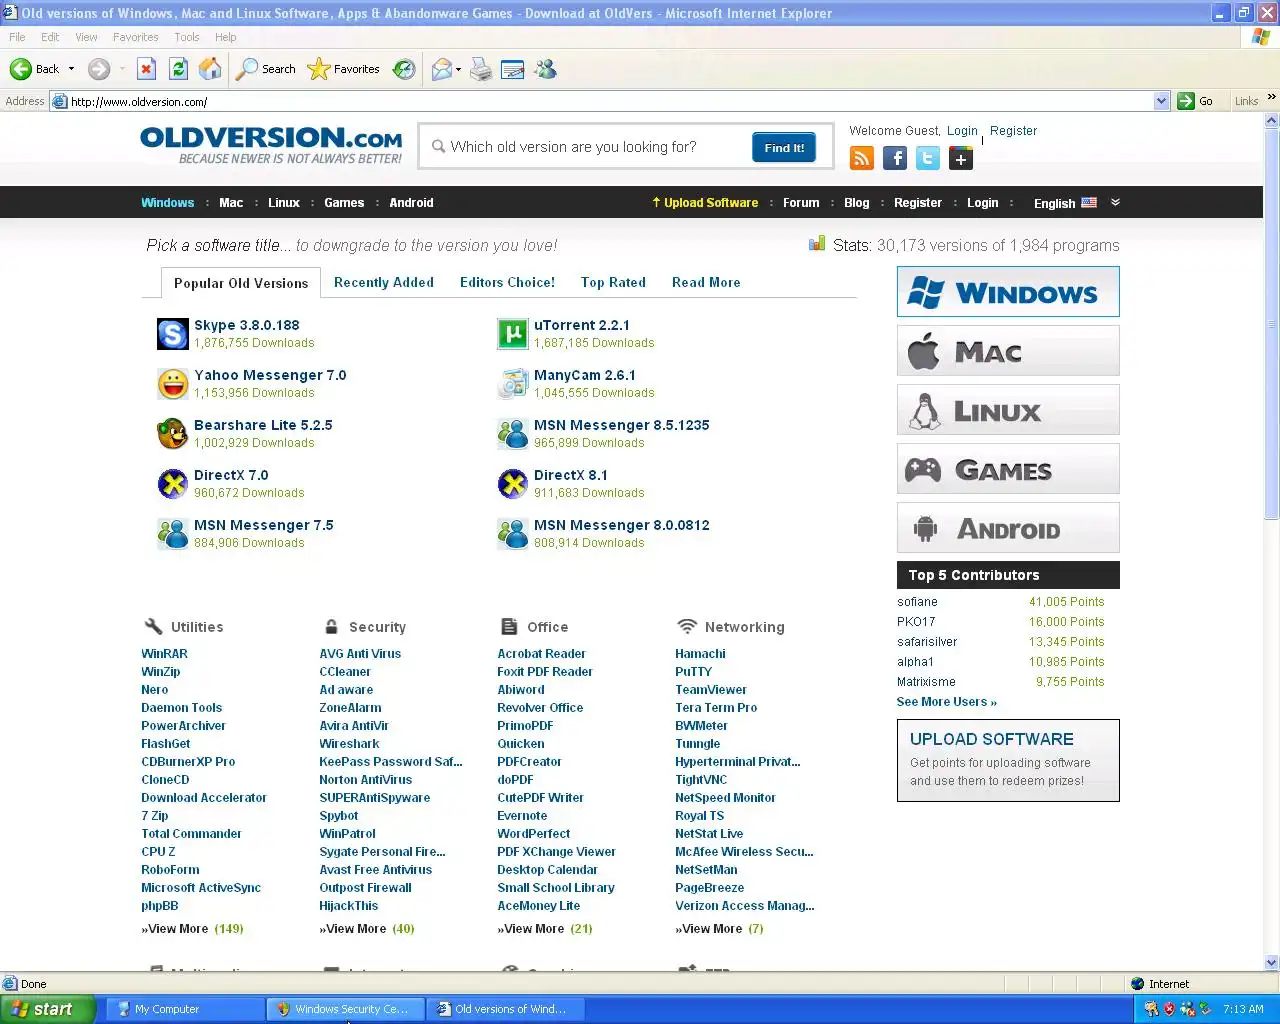Click the Upload Software promo box
This screenshot has height=1024, width=1280.
(1008, 760)
